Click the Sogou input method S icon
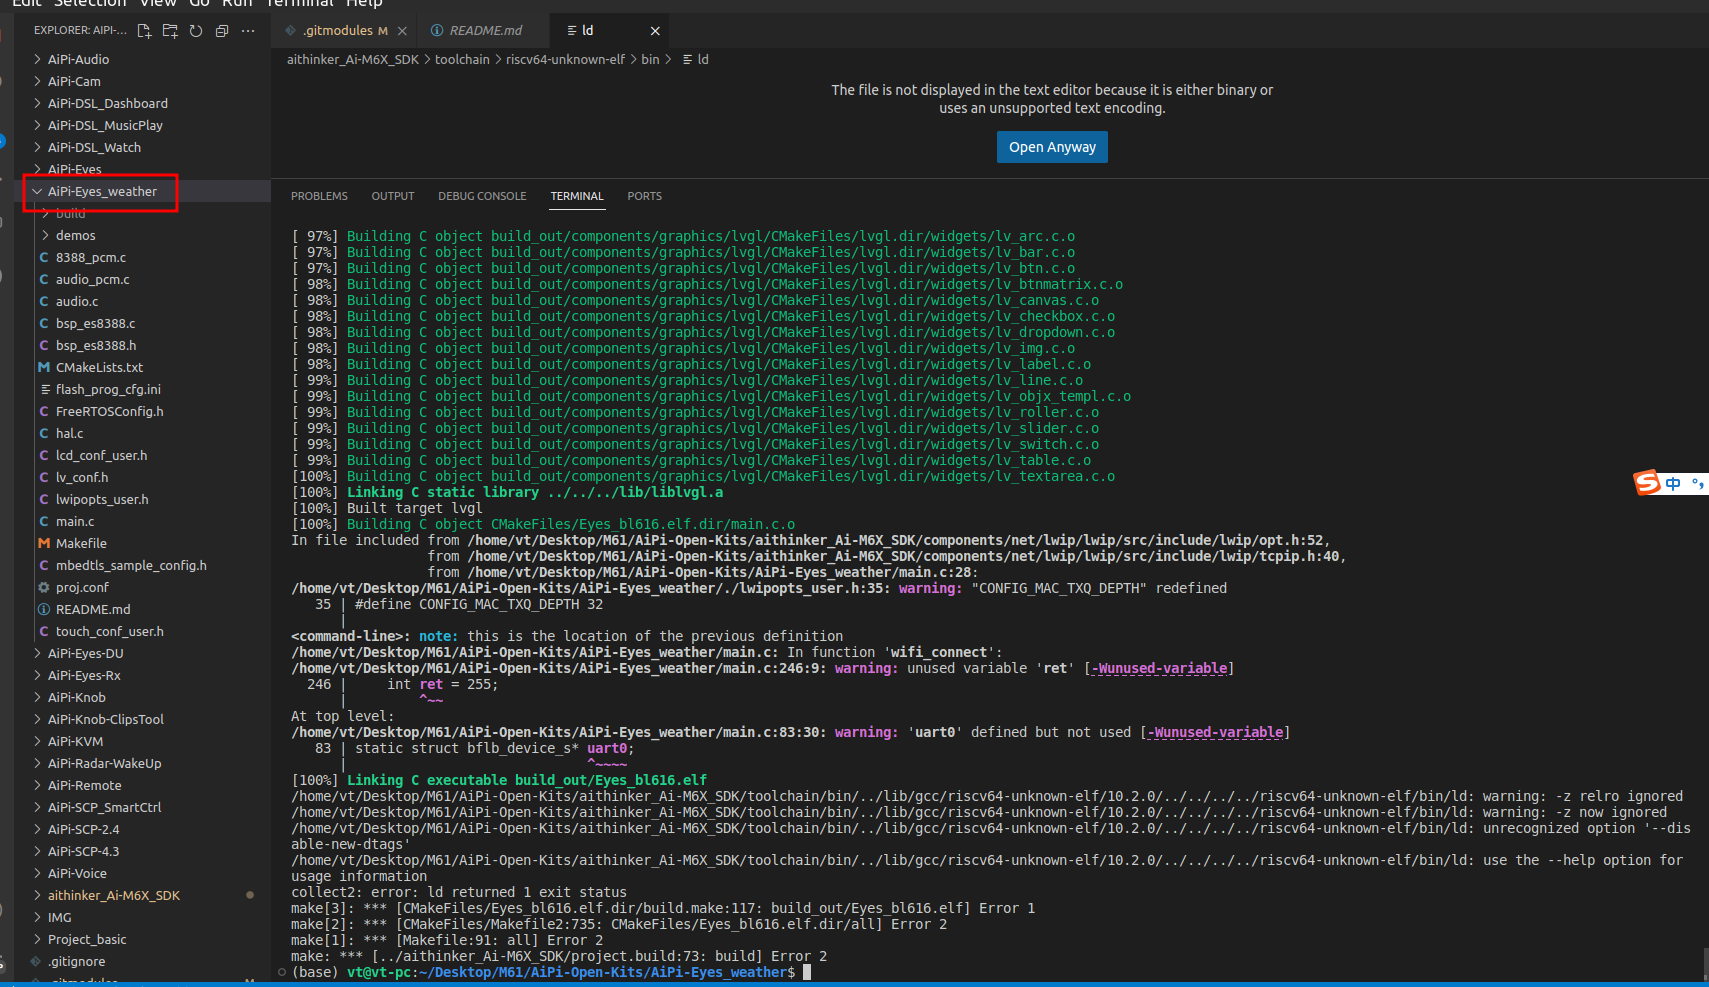The image size is (1709, 987). [x=1647, y=483]
